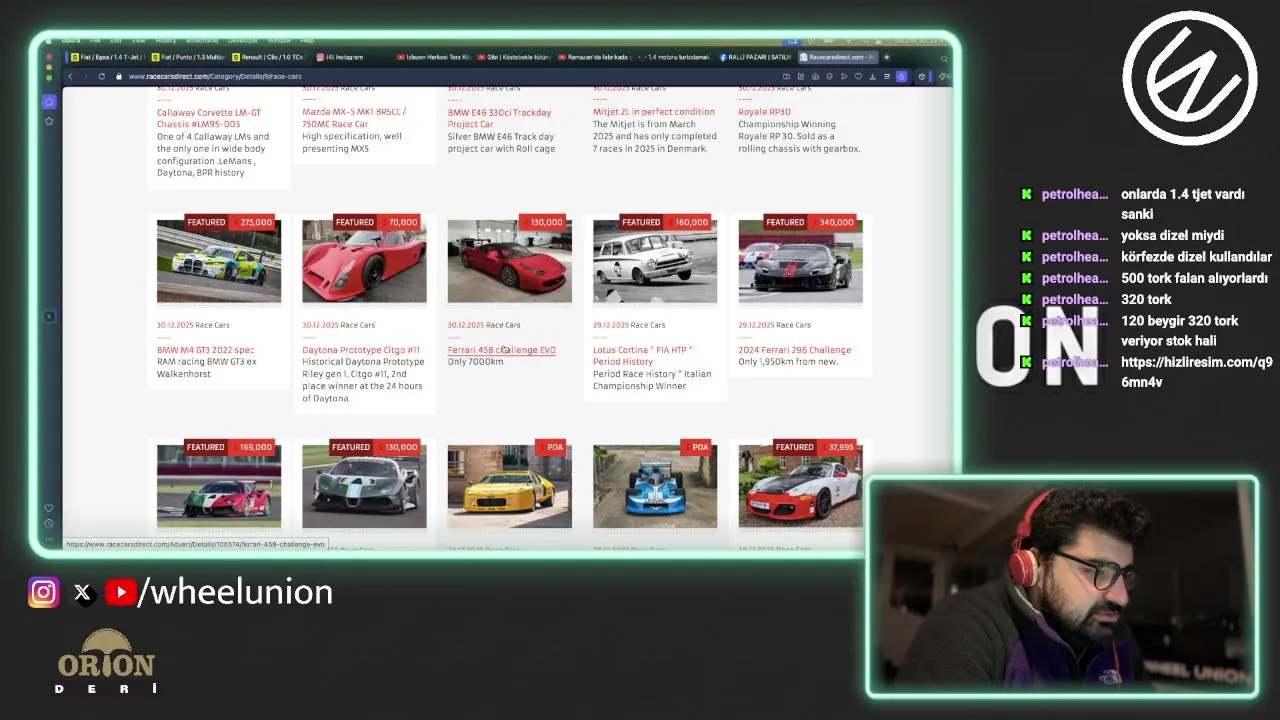Image resolution: width=1280 pixels, height=720 pixels.
Task: Open sidebar history clock icon
Action: (x=49, y=523)
